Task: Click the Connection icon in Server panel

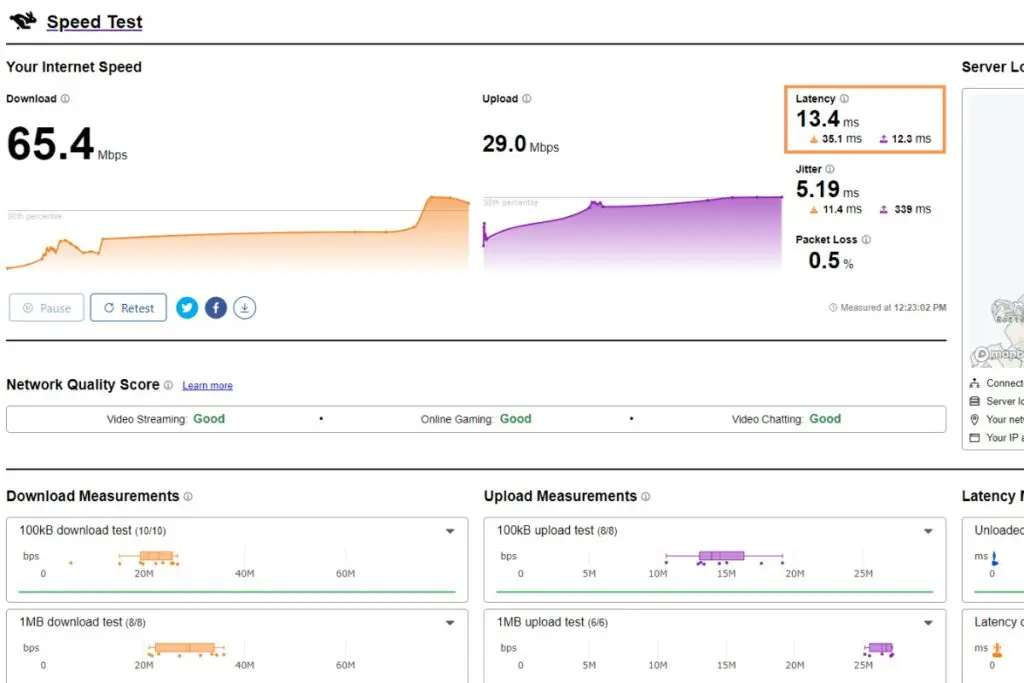Action: [976, 382]
